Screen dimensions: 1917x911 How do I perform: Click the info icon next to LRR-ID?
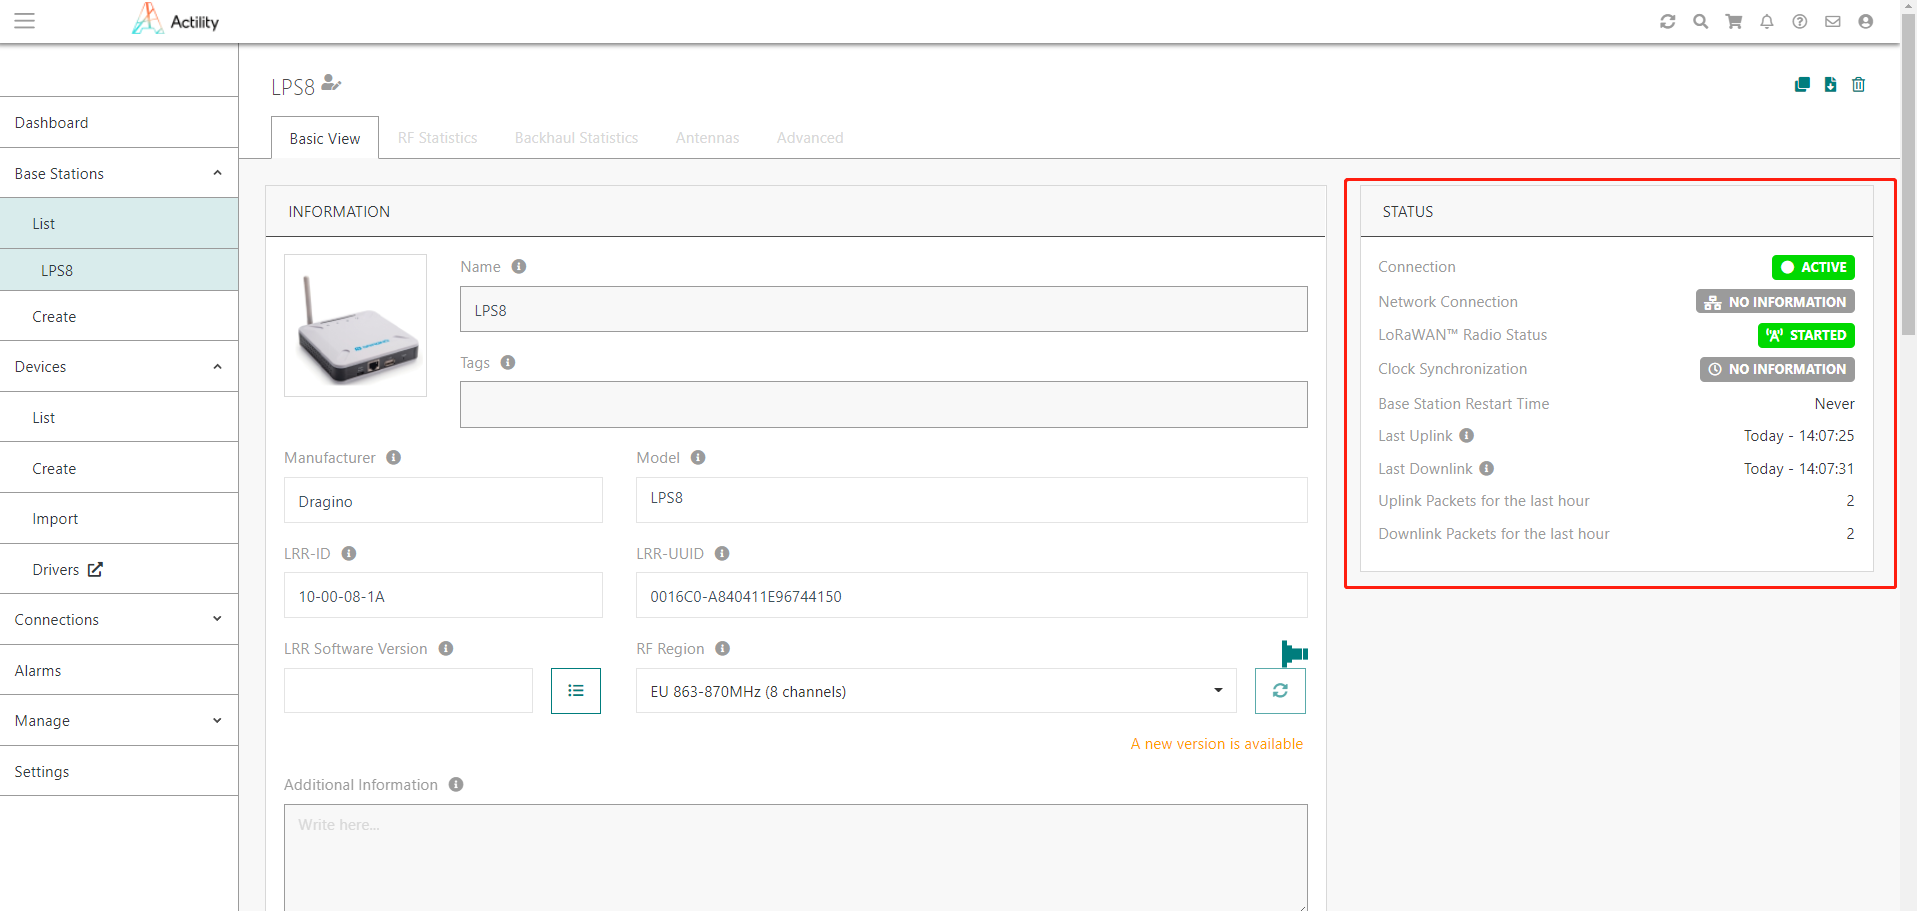pos(349,554)
